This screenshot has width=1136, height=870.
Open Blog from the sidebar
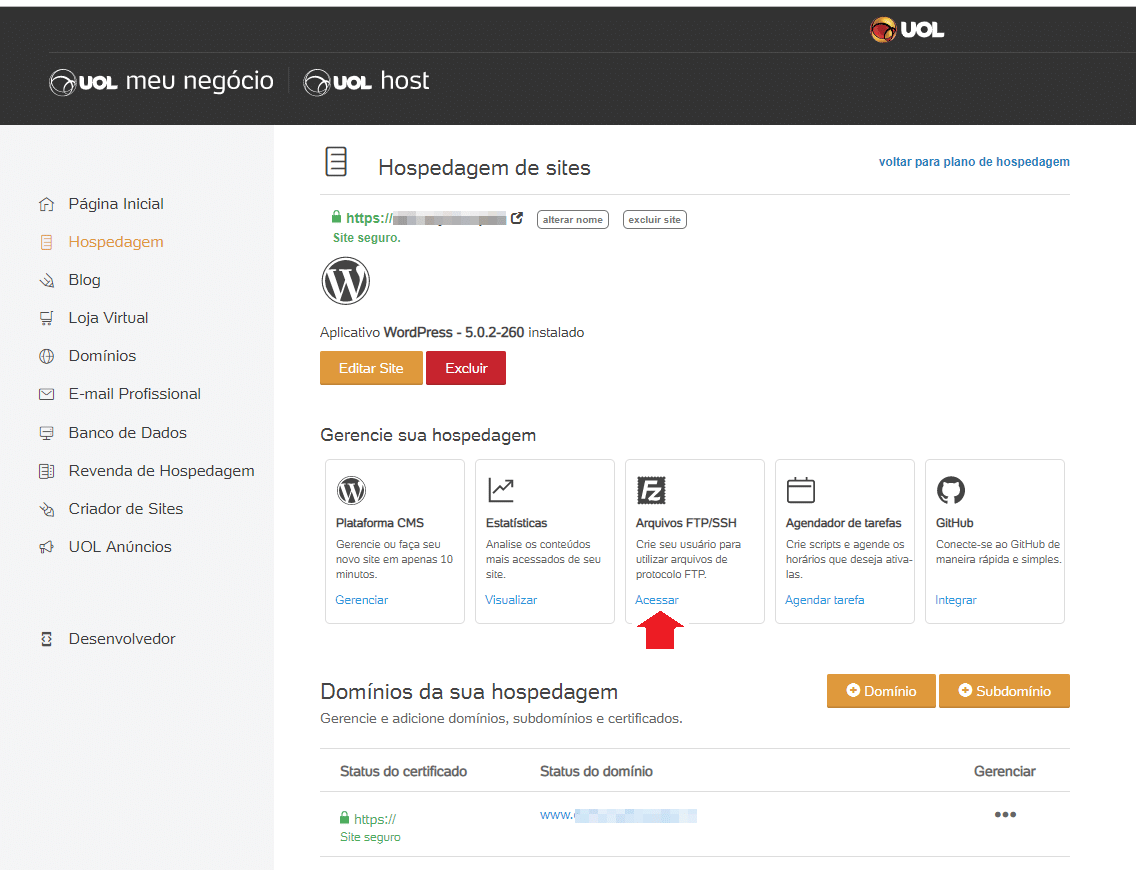pos(85,280)
